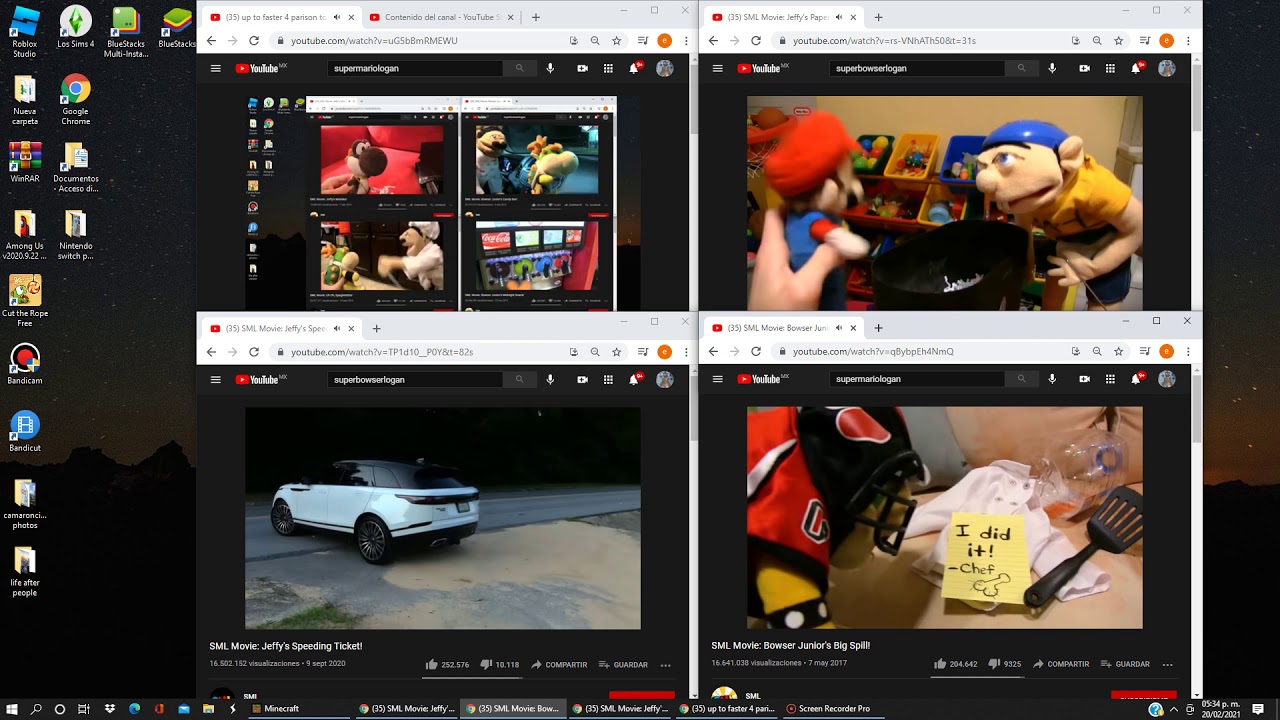Image resolution: width=1280 pixels, height=720 pixels.
Task: Open create video camera icon in bottom-right window
Action: pos(1084,379)
